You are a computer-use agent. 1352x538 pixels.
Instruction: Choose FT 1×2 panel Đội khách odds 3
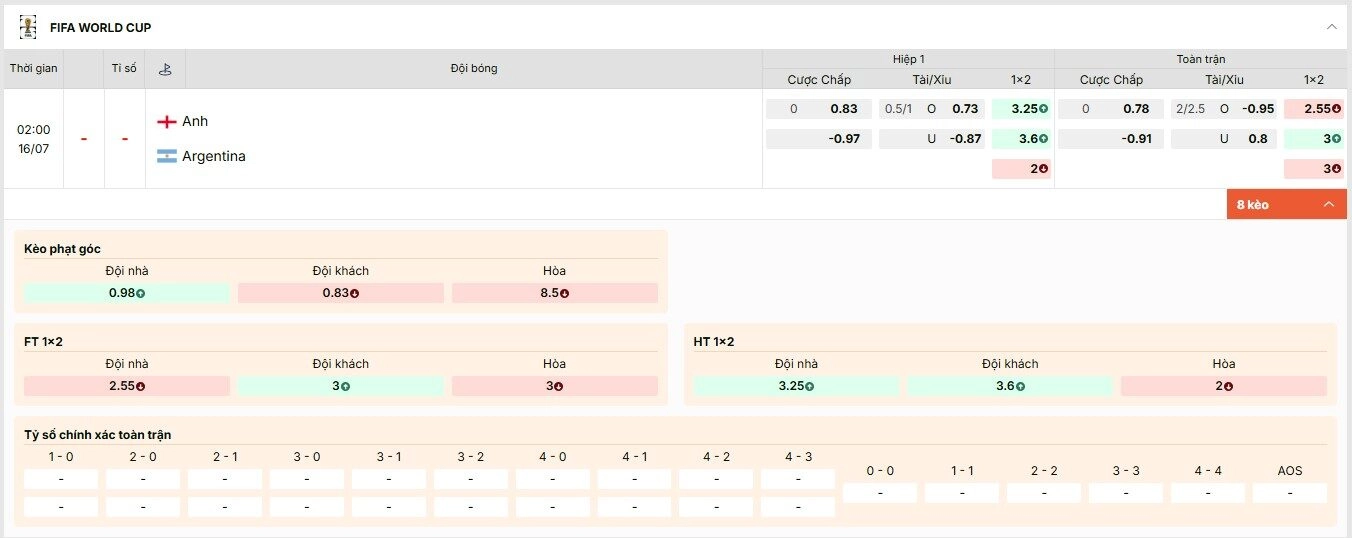point(341,386)
